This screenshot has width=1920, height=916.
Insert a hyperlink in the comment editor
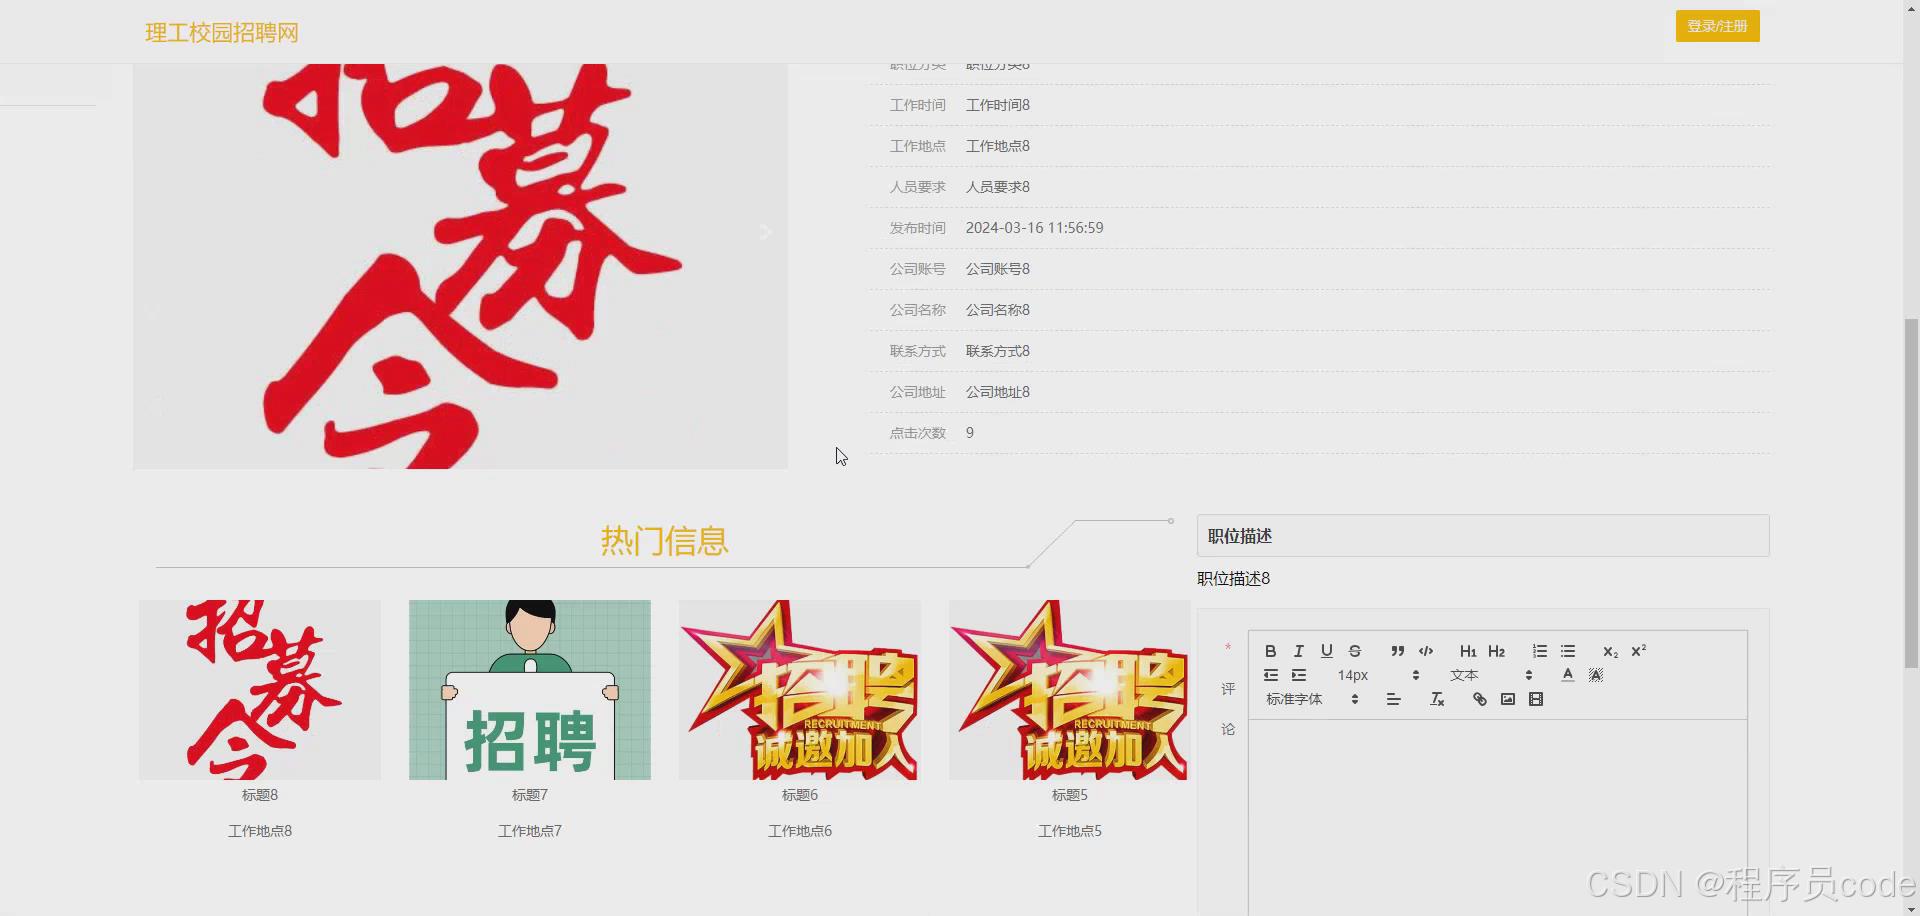[x=1479, y=699]
